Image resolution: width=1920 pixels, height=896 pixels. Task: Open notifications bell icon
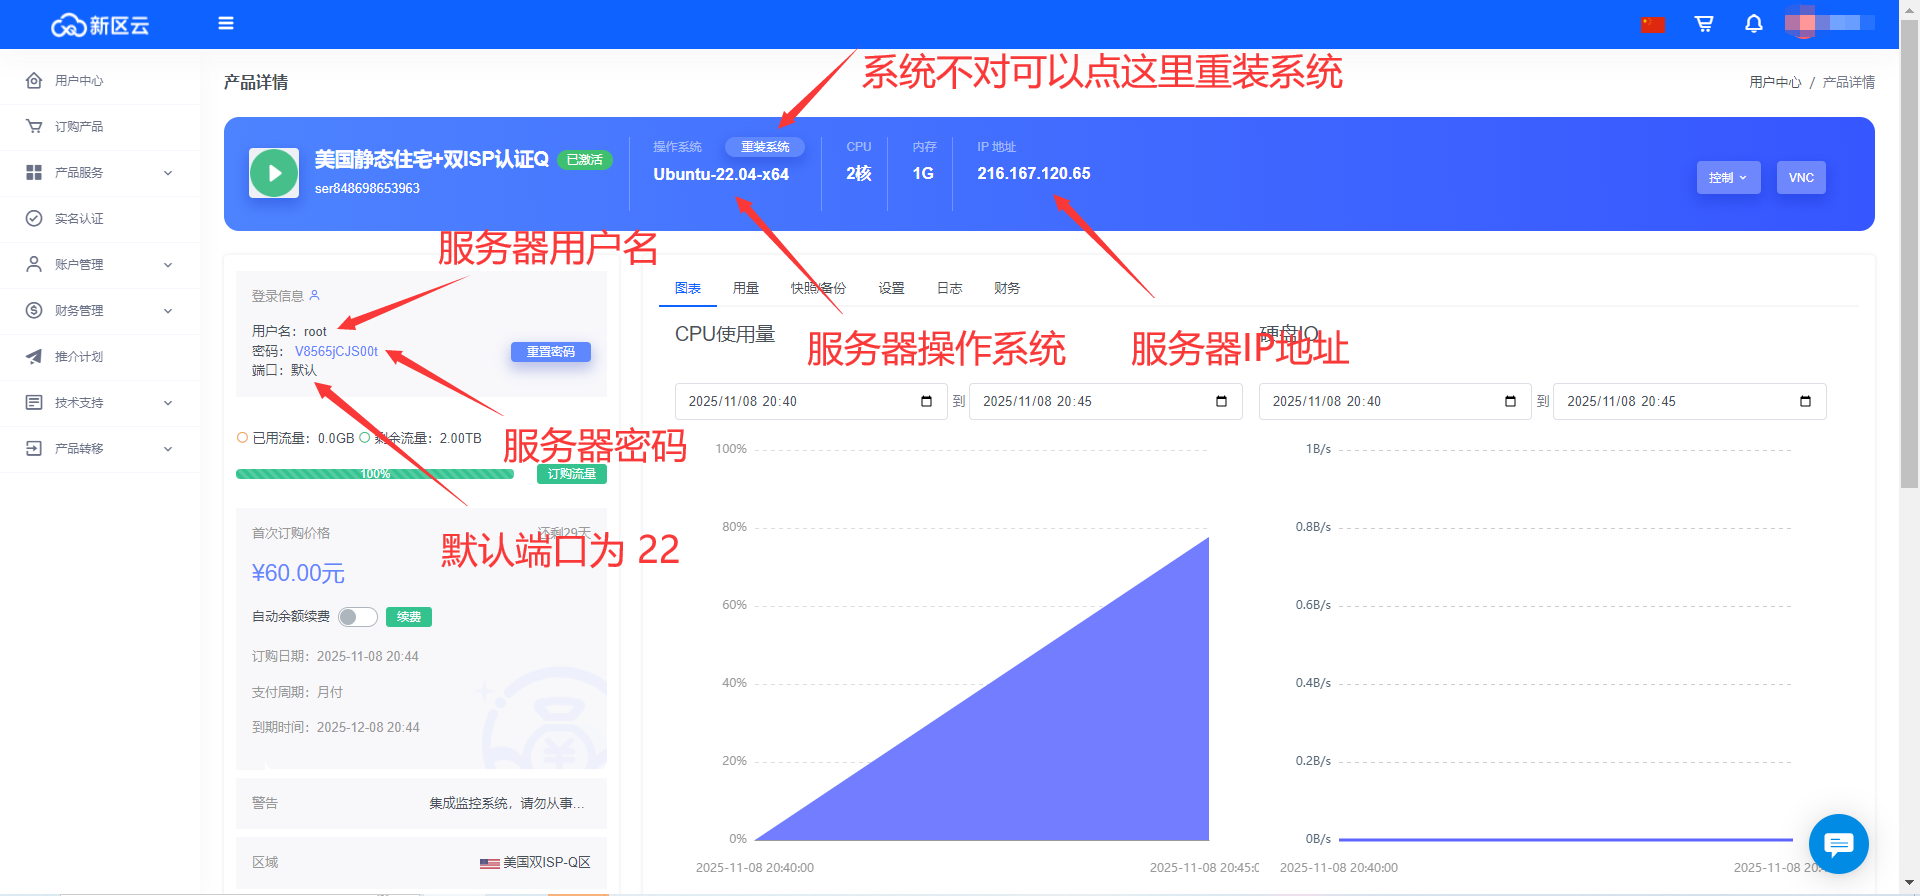(1753, 23)
